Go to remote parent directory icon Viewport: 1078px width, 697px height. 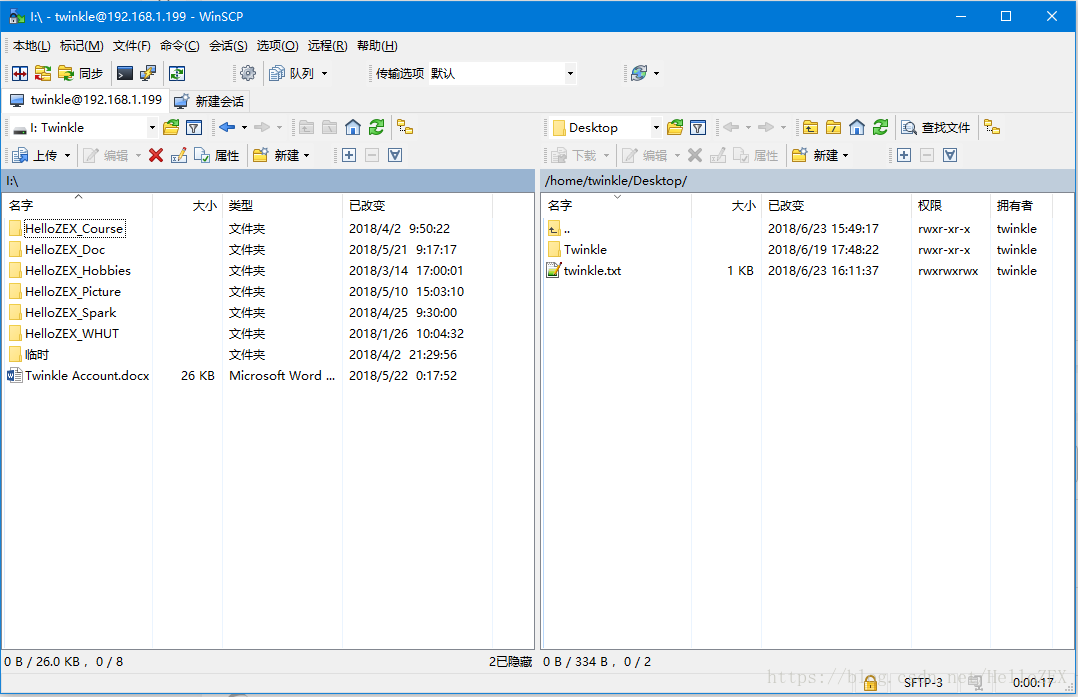pos(811,128)
